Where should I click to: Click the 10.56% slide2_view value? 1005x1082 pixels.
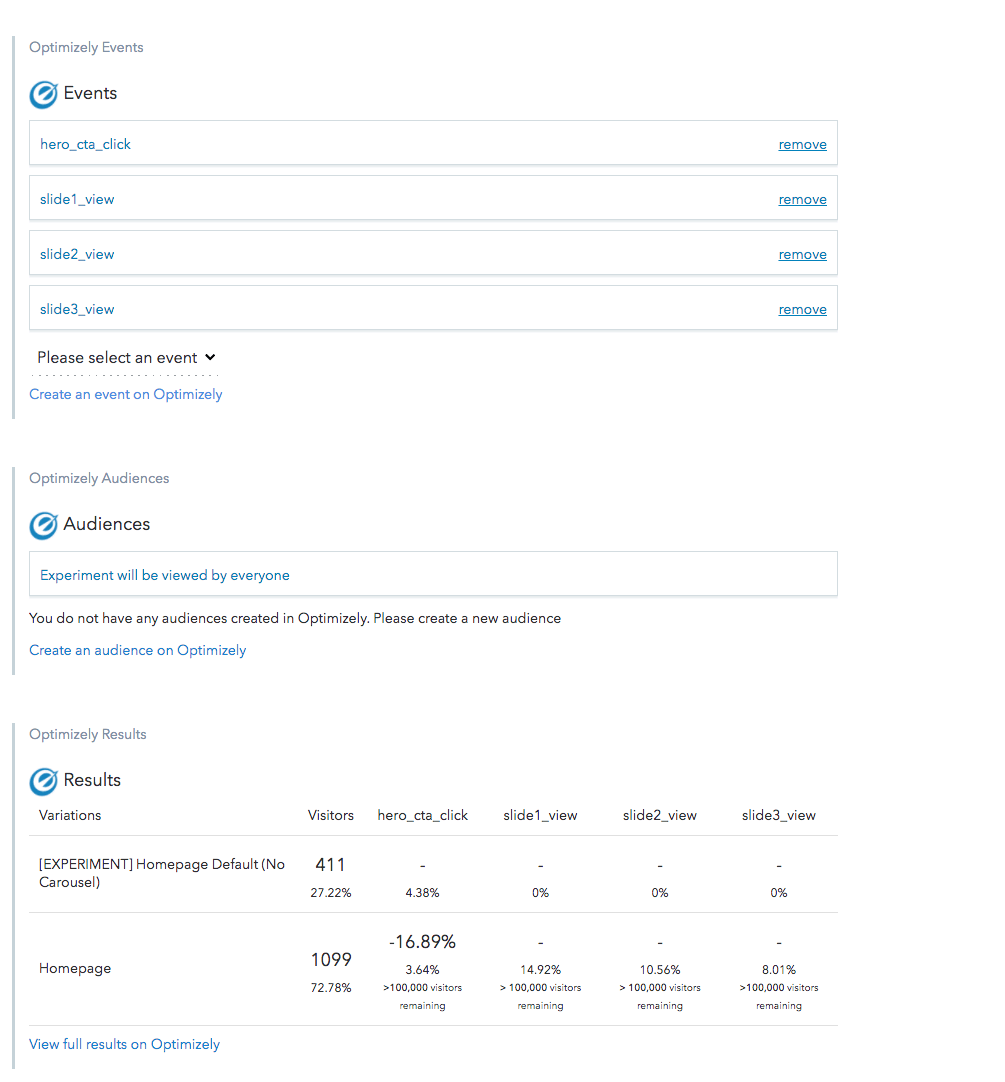[x=660, y=970]
